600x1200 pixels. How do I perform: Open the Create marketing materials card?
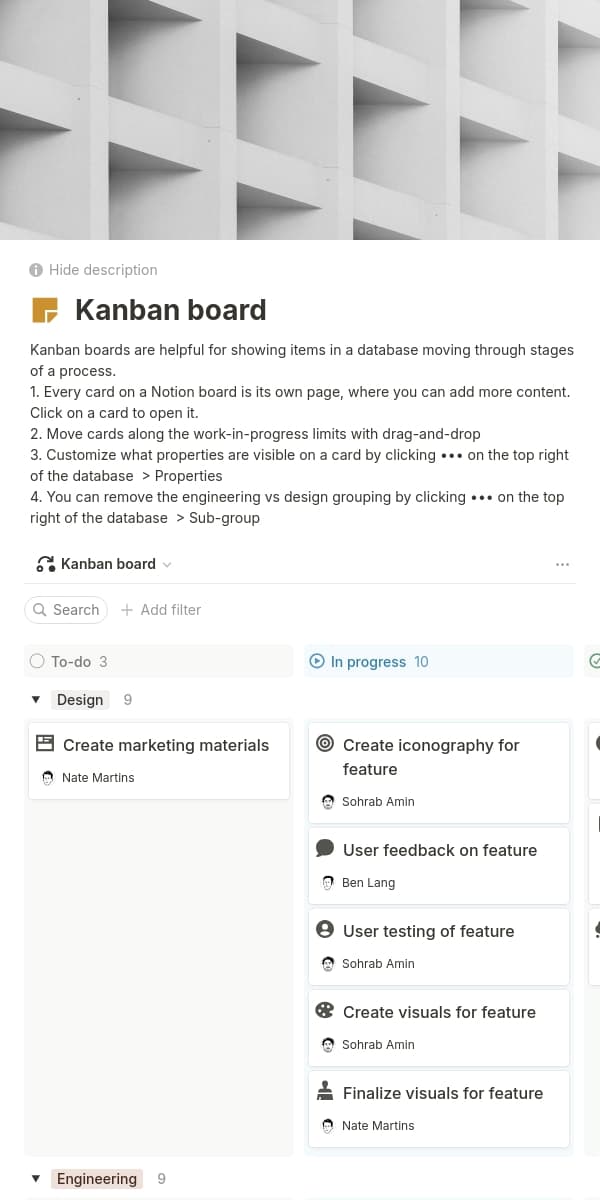(166, 745)
